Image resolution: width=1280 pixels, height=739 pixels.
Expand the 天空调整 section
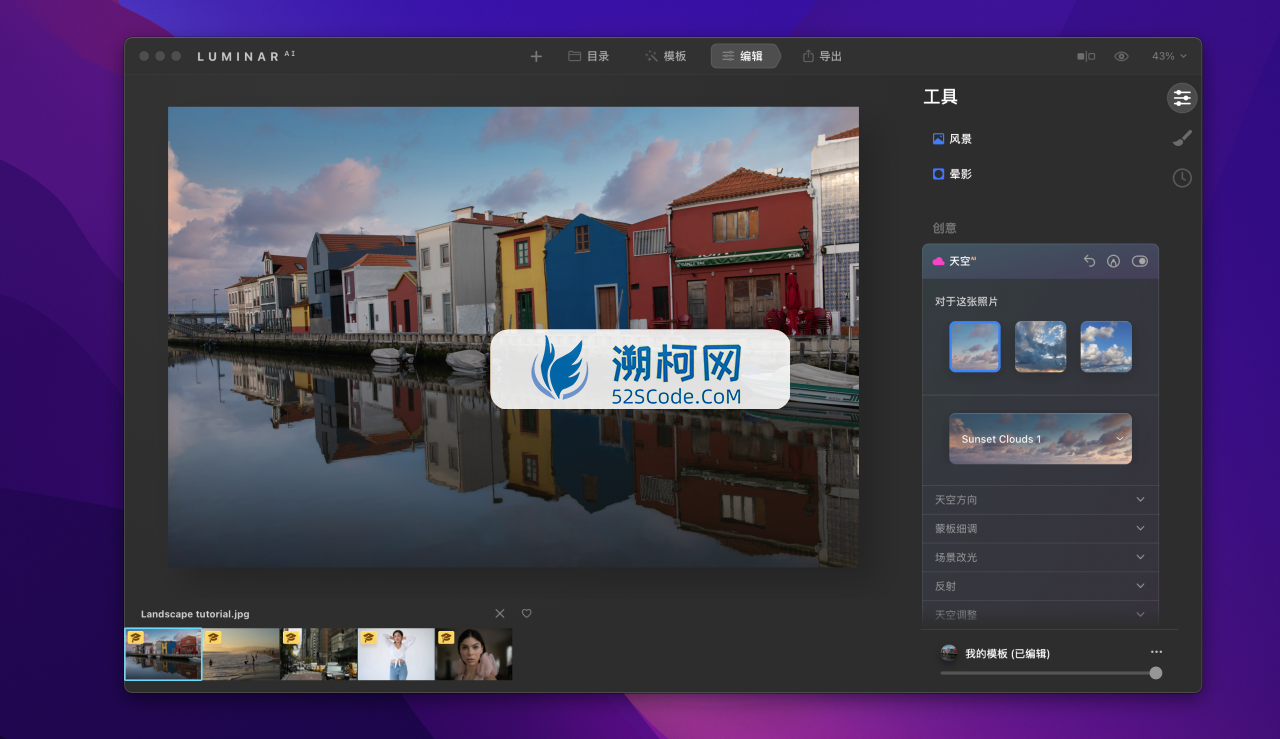tap(1040, 614)
